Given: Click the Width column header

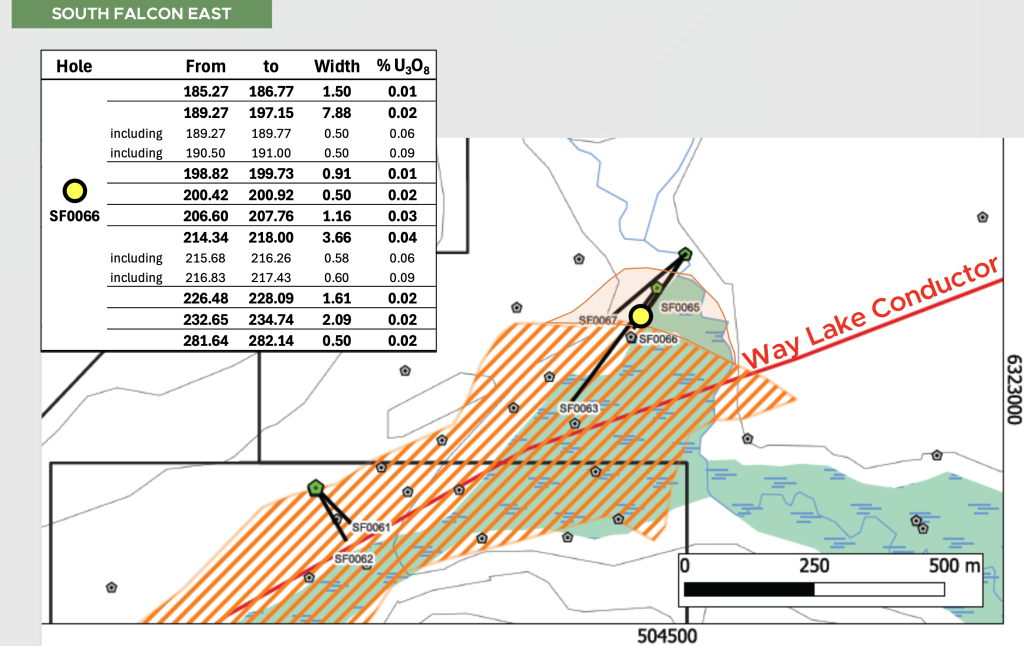Looking at the screenshot, I should point(337,66).
